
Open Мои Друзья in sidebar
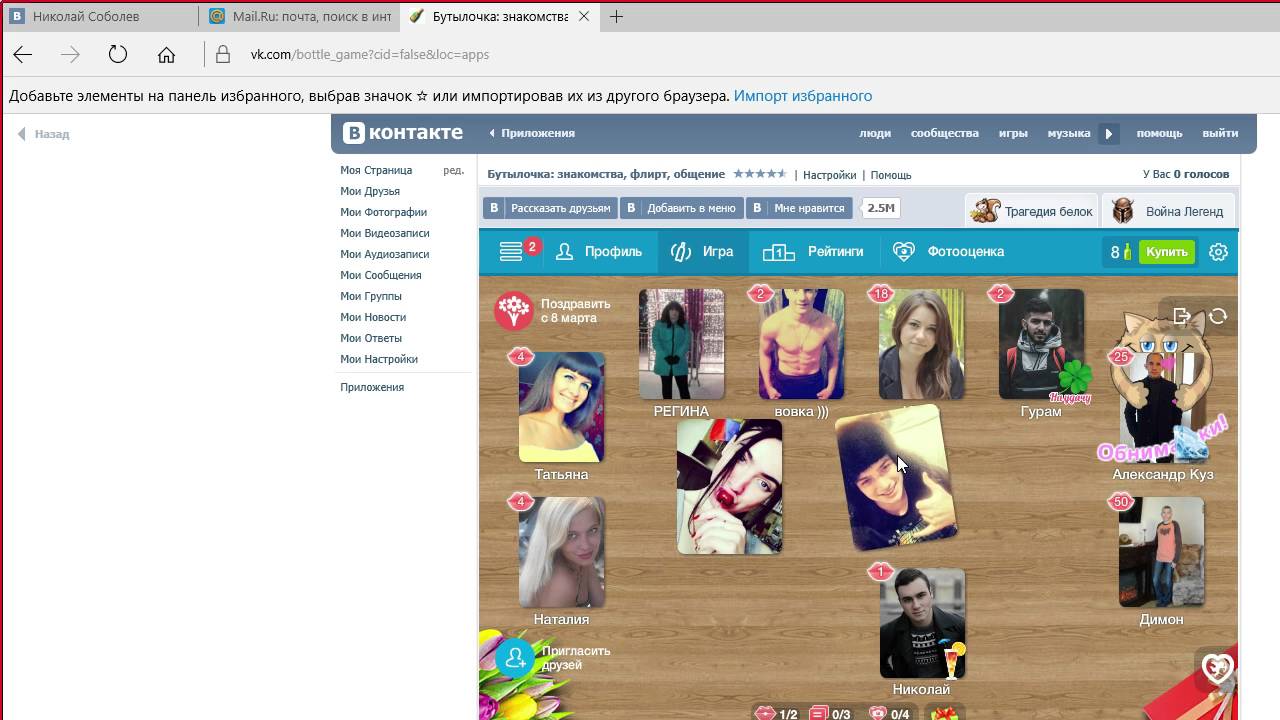point(370,191)
